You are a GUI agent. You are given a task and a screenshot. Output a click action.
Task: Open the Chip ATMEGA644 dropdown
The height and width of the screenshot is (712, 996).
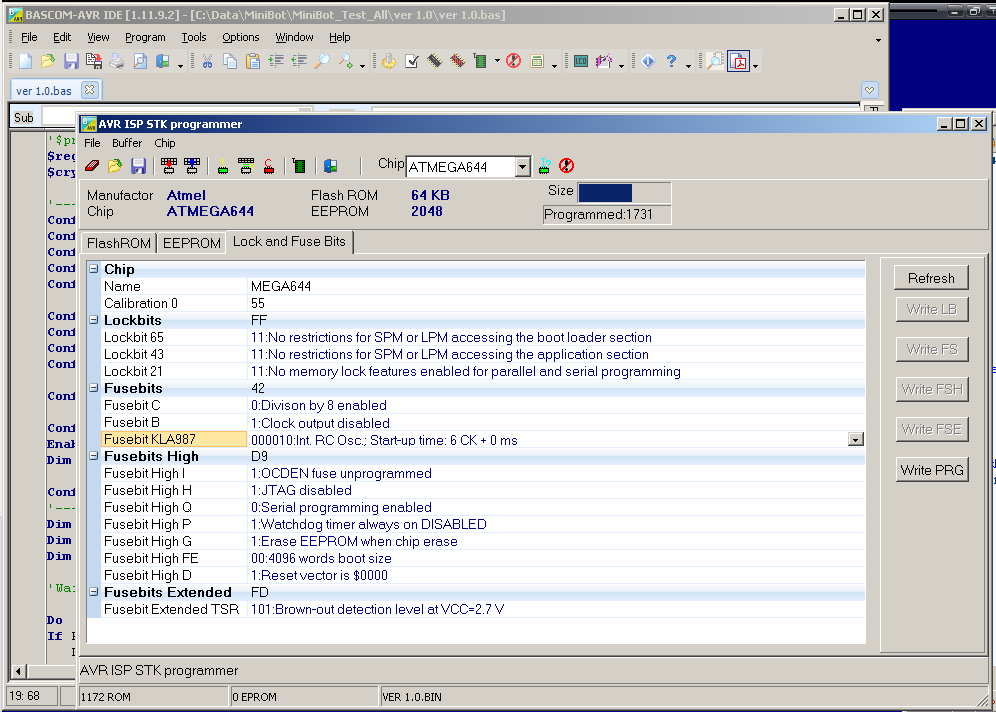(x=522, y=167)
